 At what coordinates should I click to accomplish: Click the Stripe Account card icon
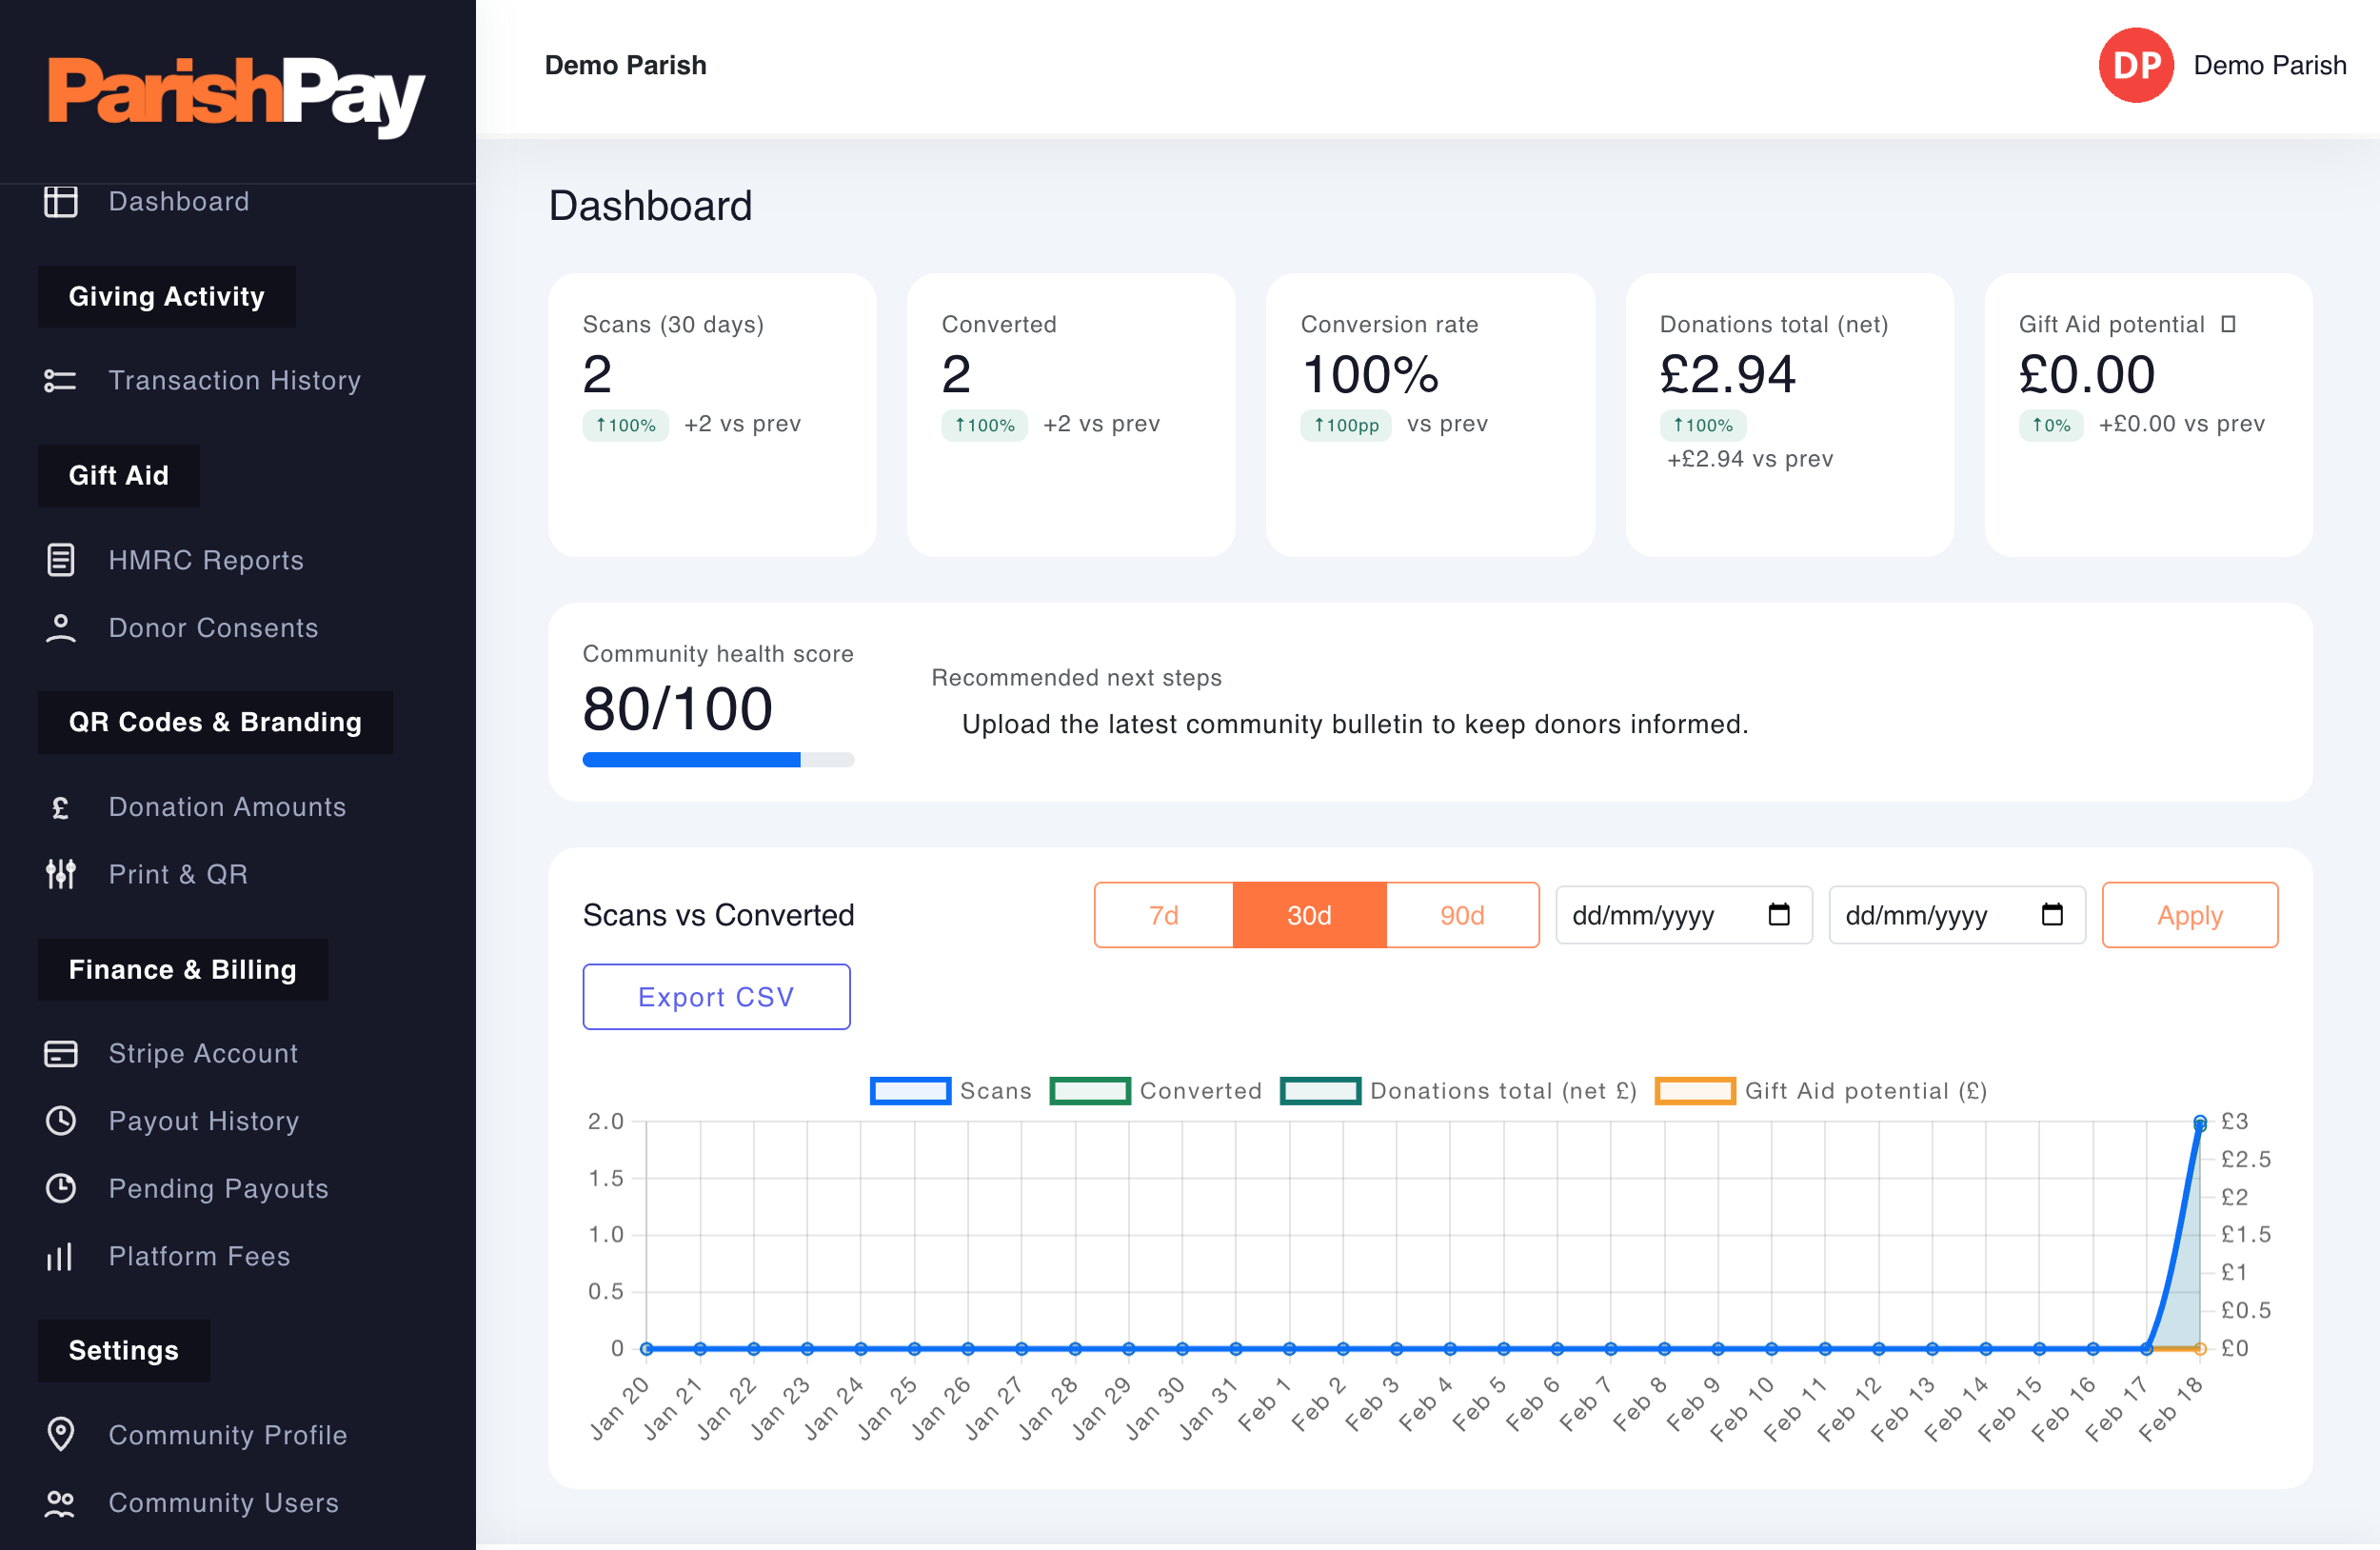click(61, 1053)
